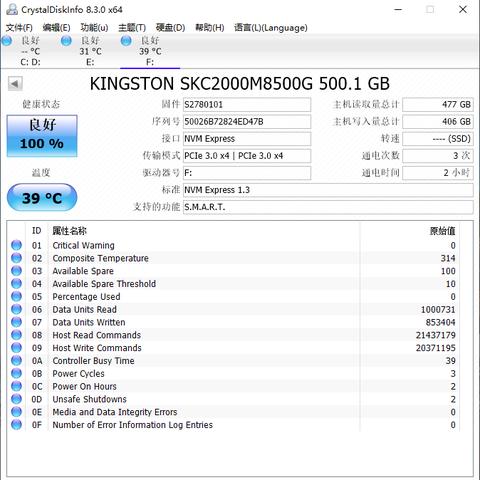Select the Unsafe Shutdowns attribute text
This screenshot has height=480, width=480.
[89, 399]
